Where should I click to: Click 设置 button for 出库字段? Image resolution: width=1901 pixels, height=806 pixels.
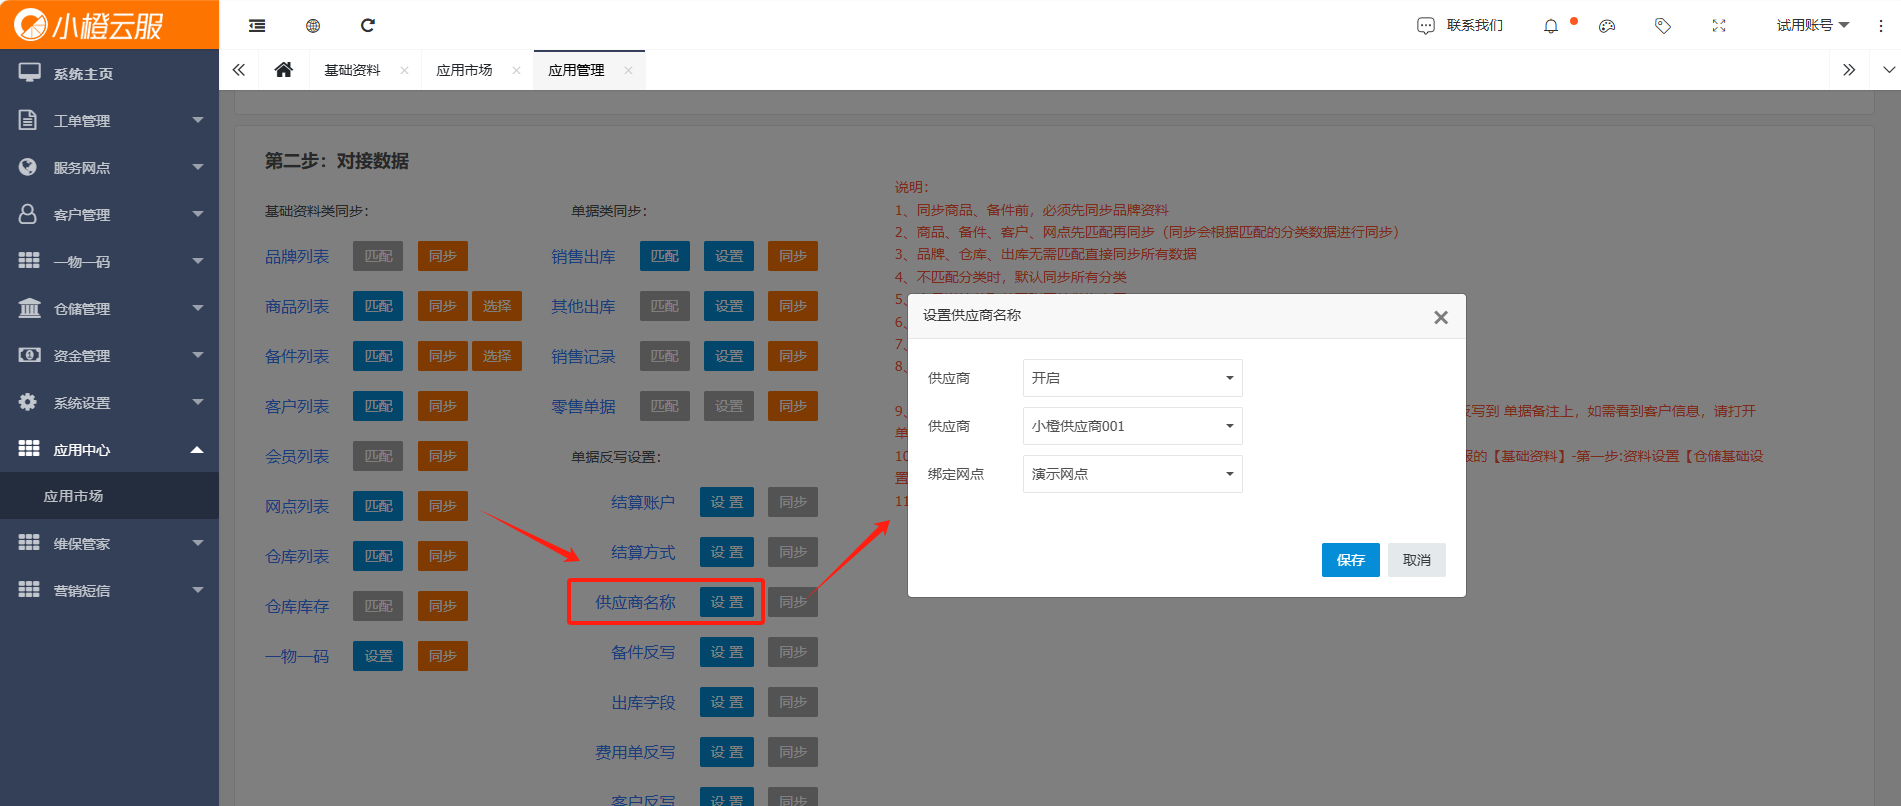click(x=727, y=702)
